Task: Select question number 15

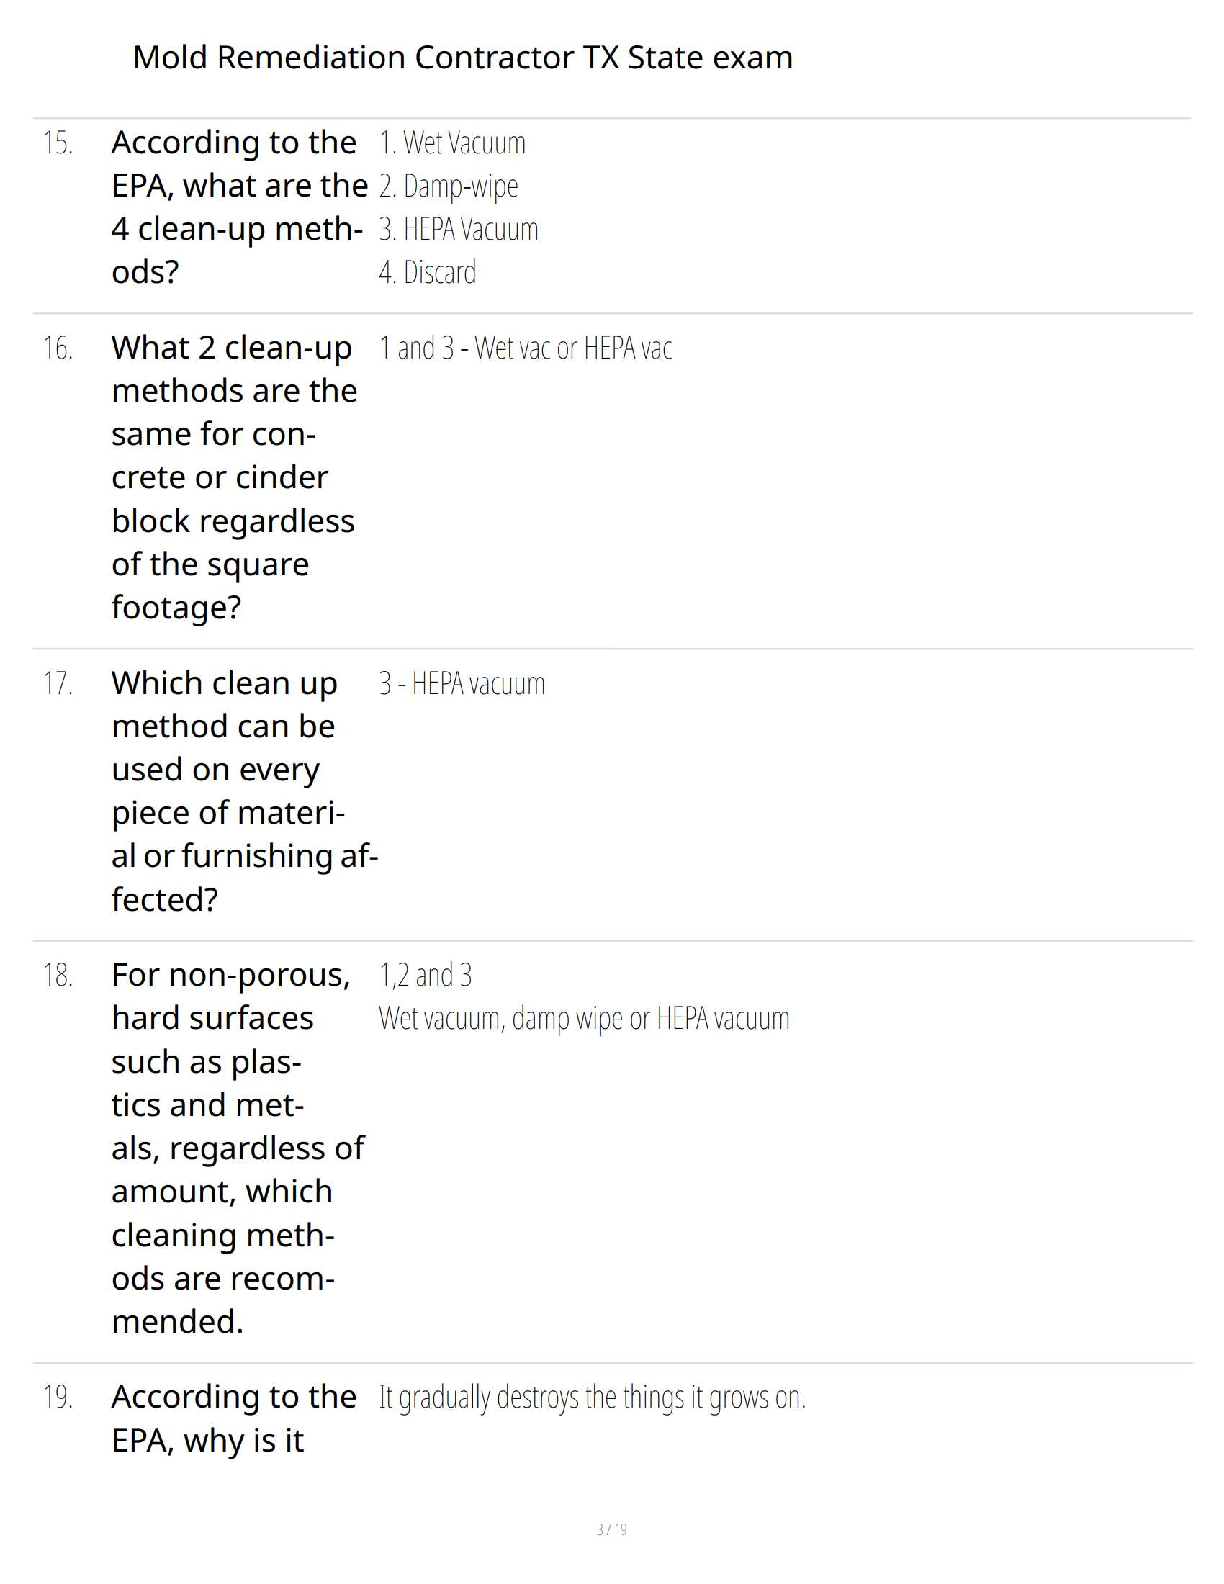Action: (58, 143)
